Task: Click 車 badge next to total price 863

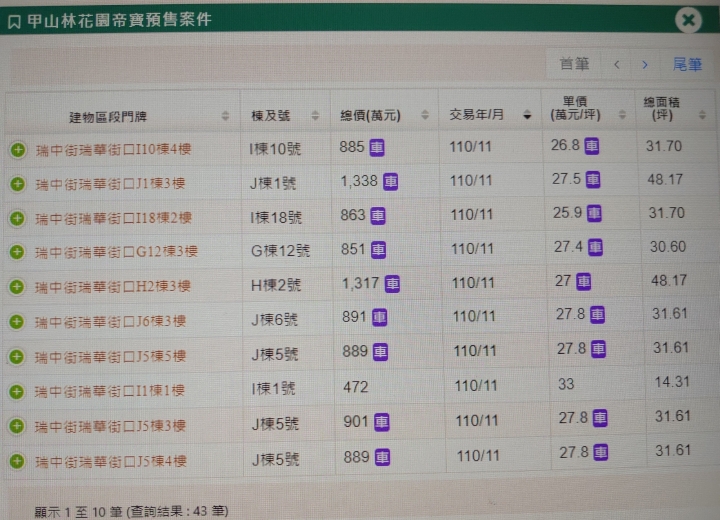Action: [x=378, y=215]
